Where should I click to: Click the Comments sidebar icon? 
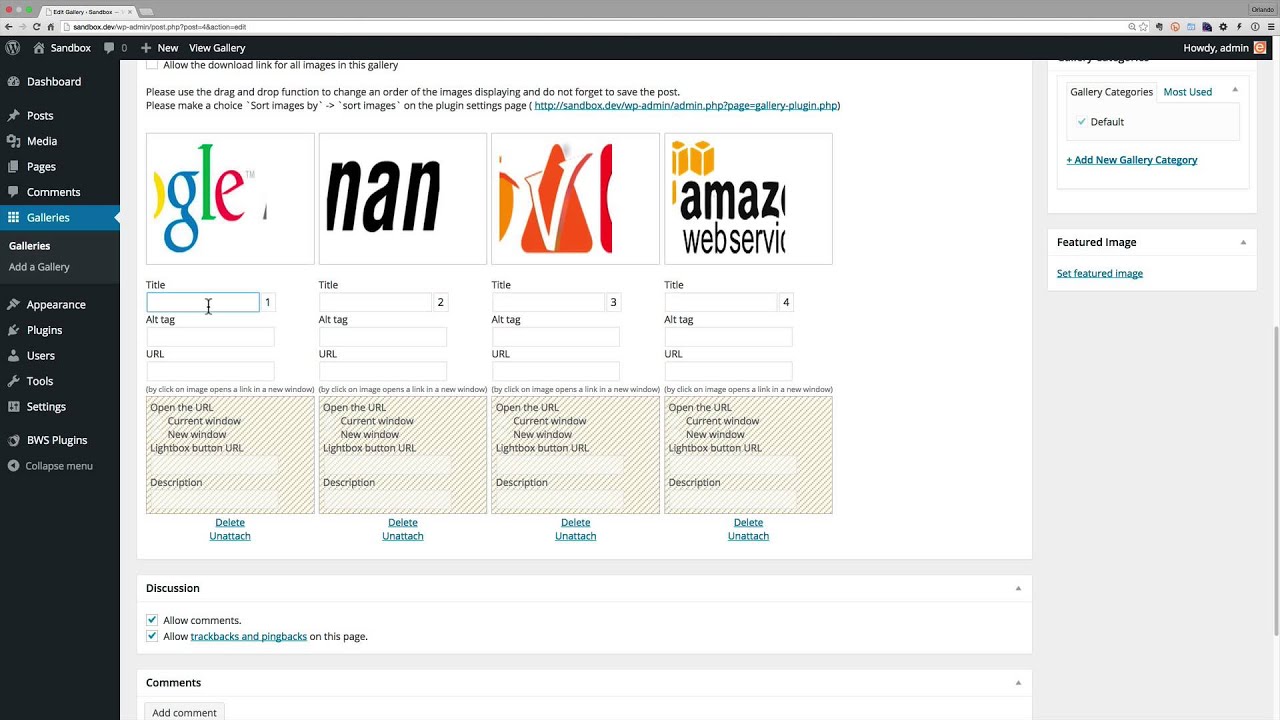click(x=13, y=192)
